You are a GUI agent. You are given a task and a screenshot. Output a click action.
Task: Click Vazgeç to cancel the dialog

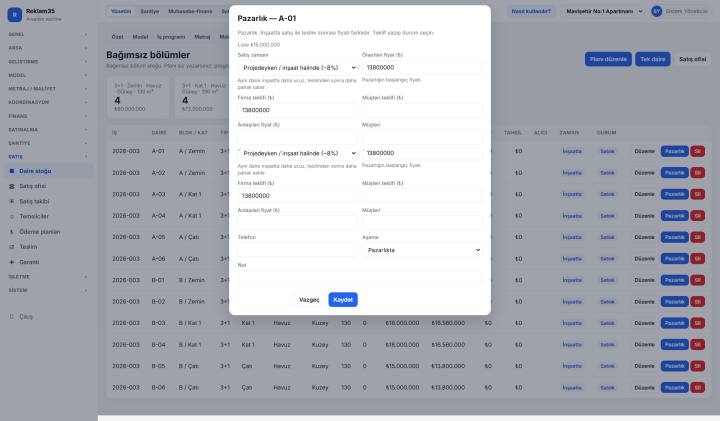coord(309,299)
